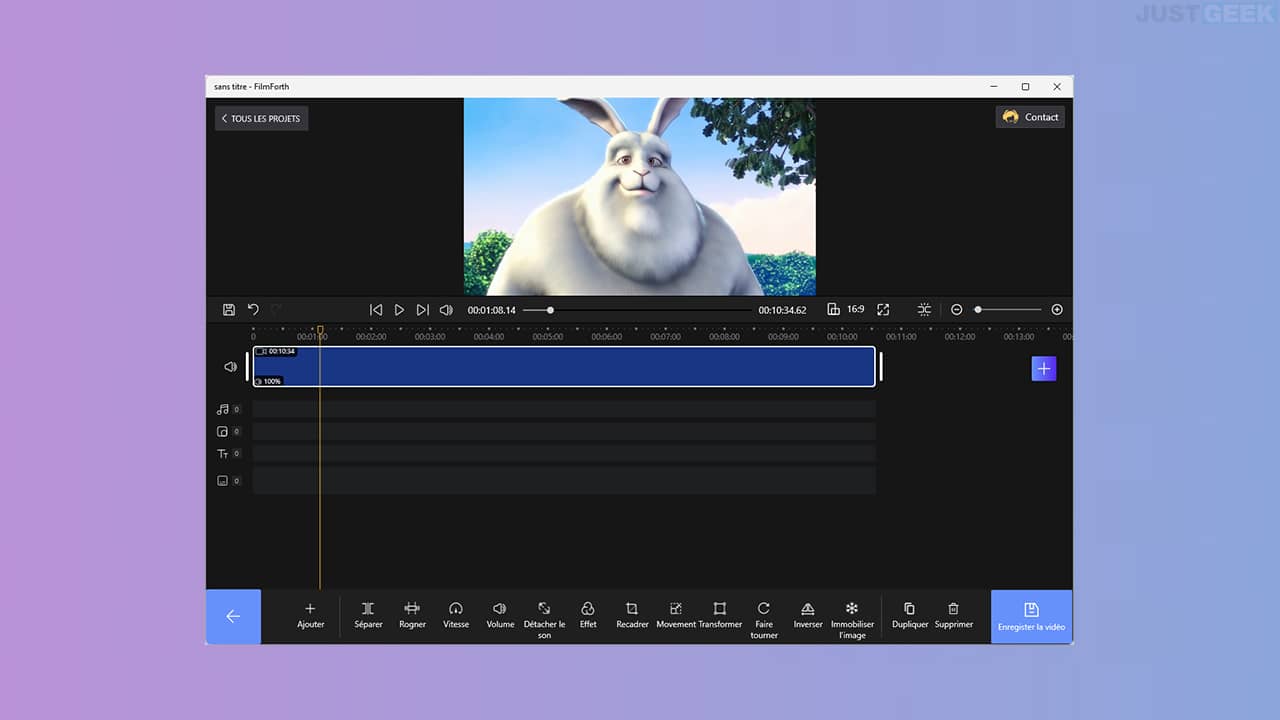Return to Tous les projets
Viewport: 1280px width, 720px height.
click(x=261, y=118)
